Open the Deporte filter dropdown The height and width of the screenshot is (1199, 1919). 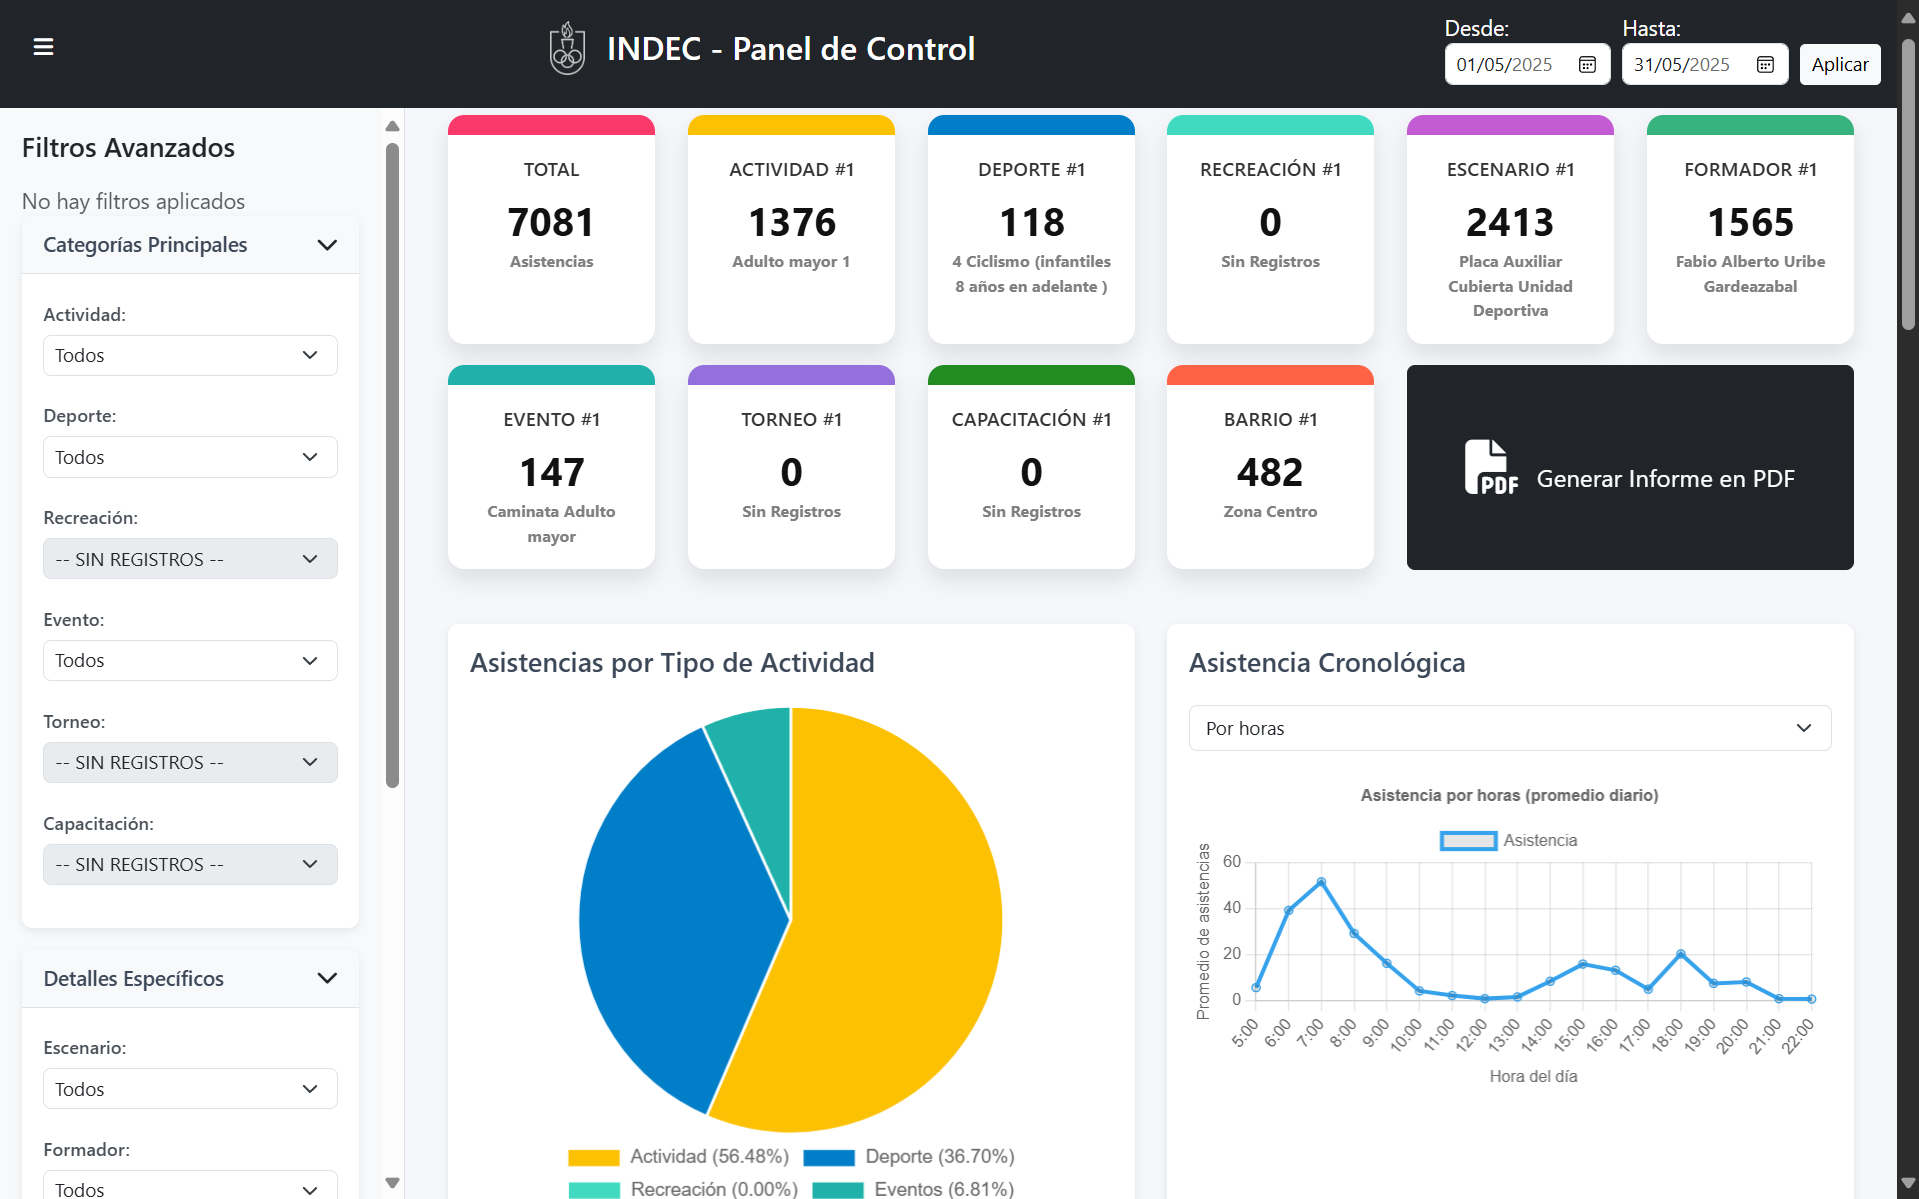point(190,458)
